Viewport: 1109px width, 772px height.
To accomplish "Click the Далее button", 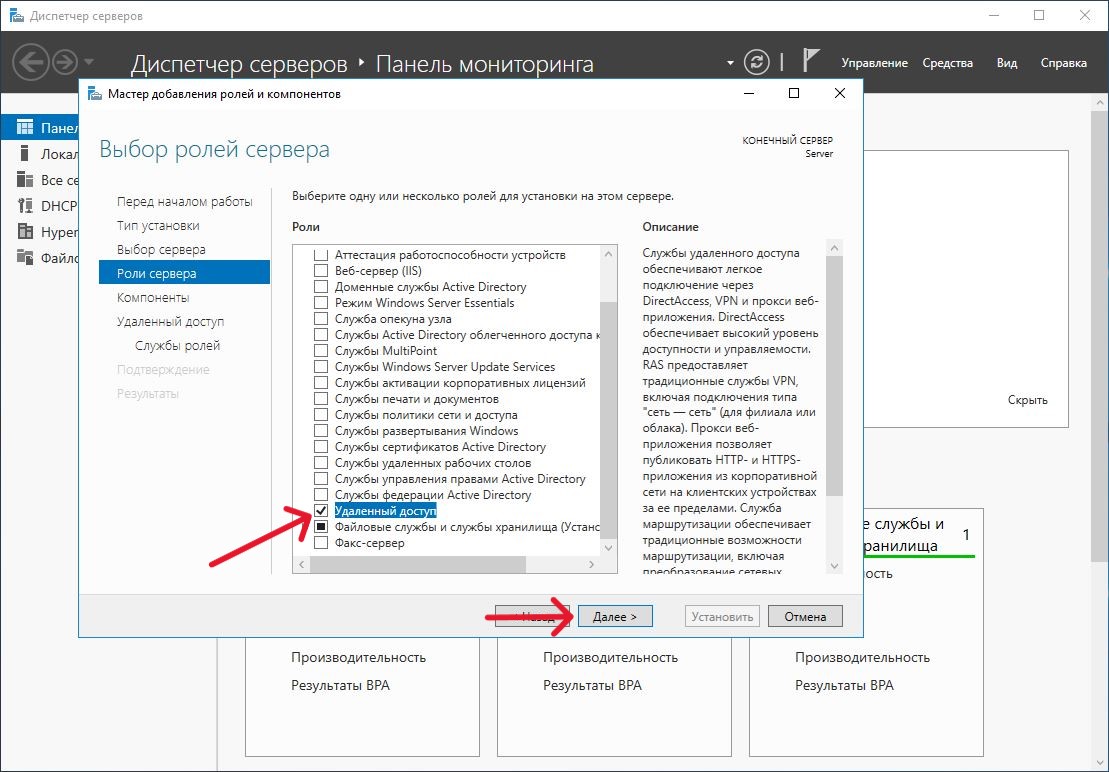I will pyautogui.click(x=615, y=616).
